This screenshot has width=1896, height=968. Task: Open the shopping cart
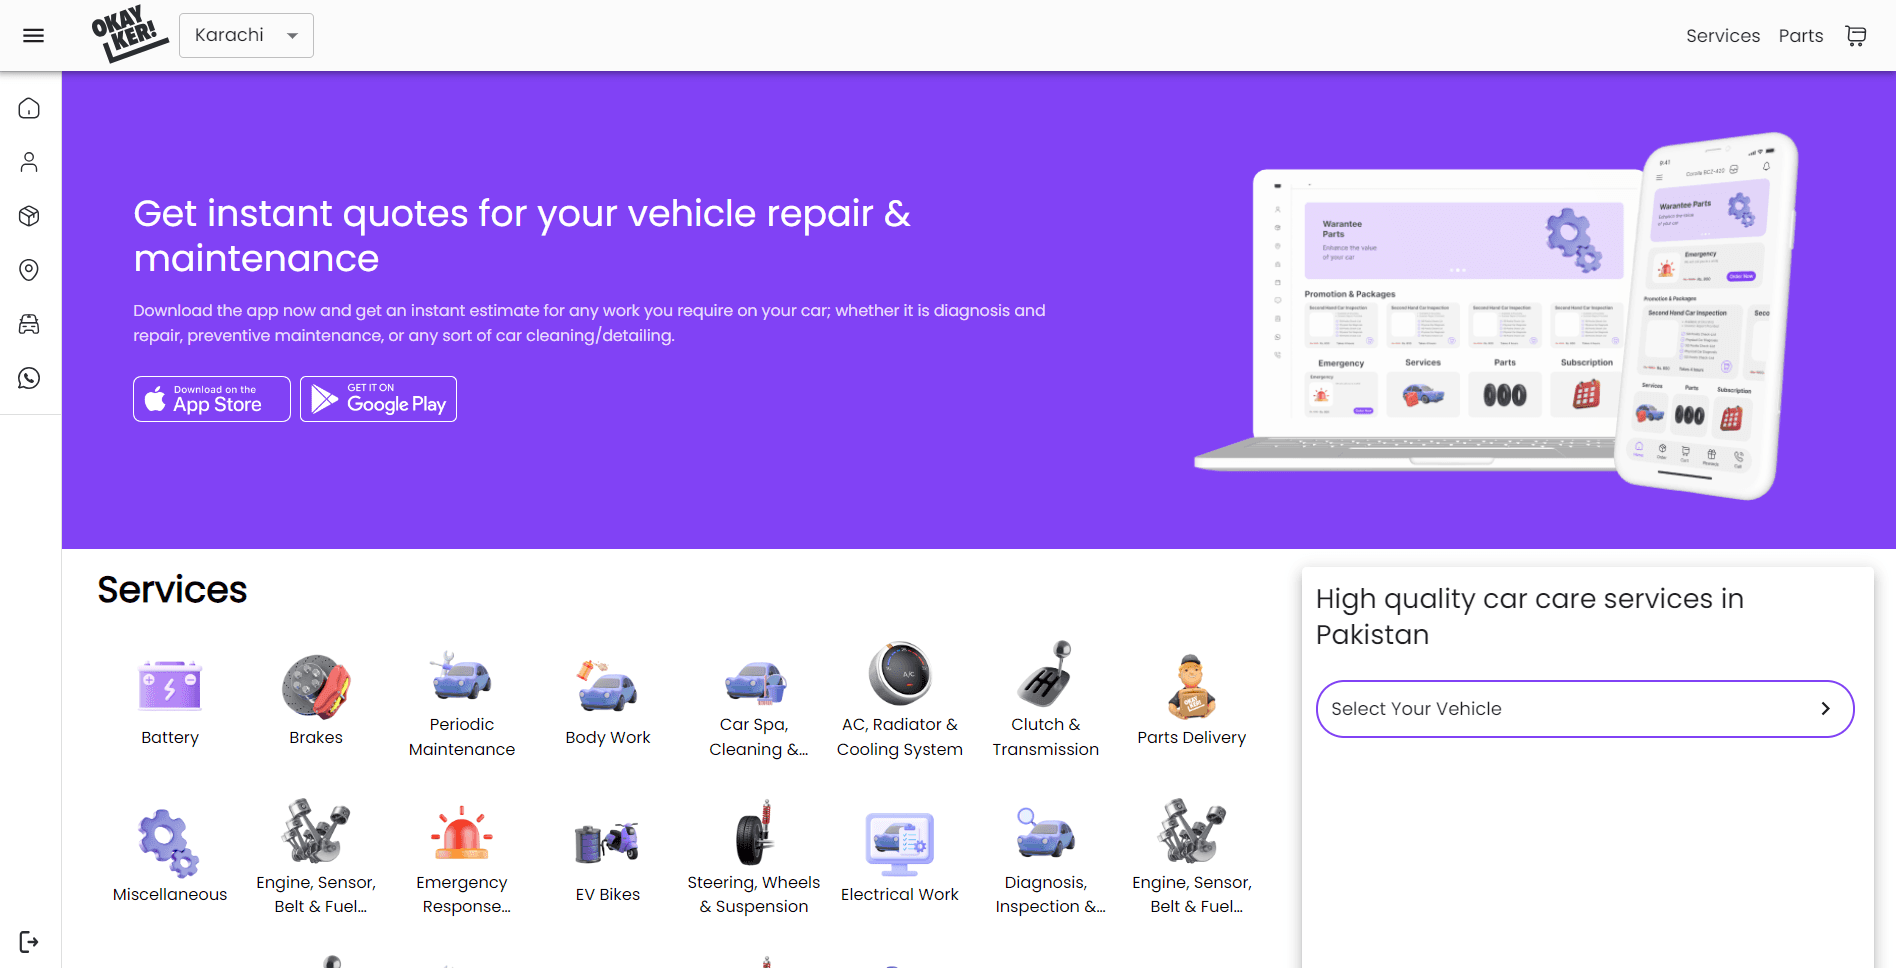[1856, 36]
